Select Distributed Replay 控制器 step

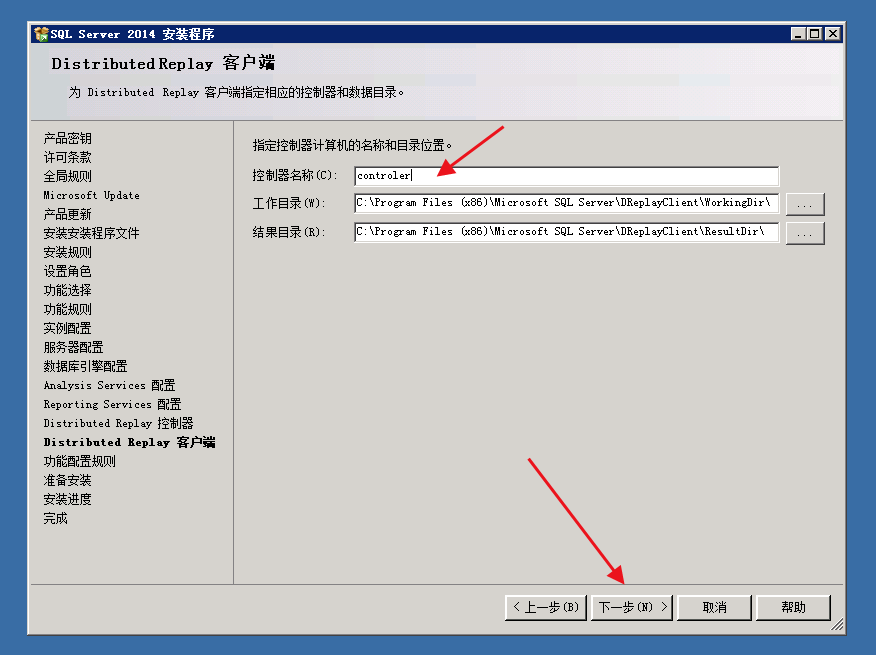pos(118,423)
